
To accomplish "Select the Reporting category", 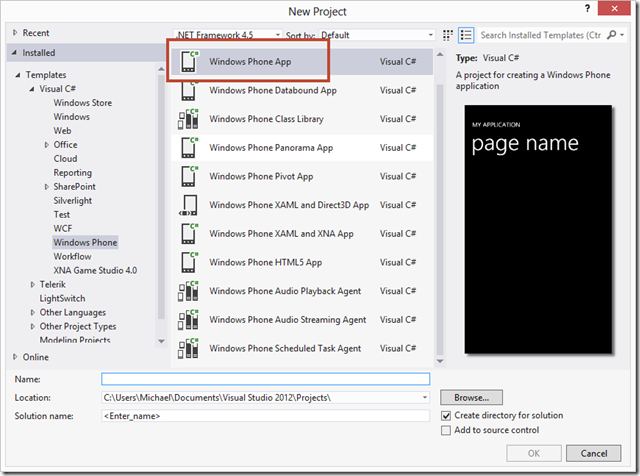I will click(x=73, y=173).
